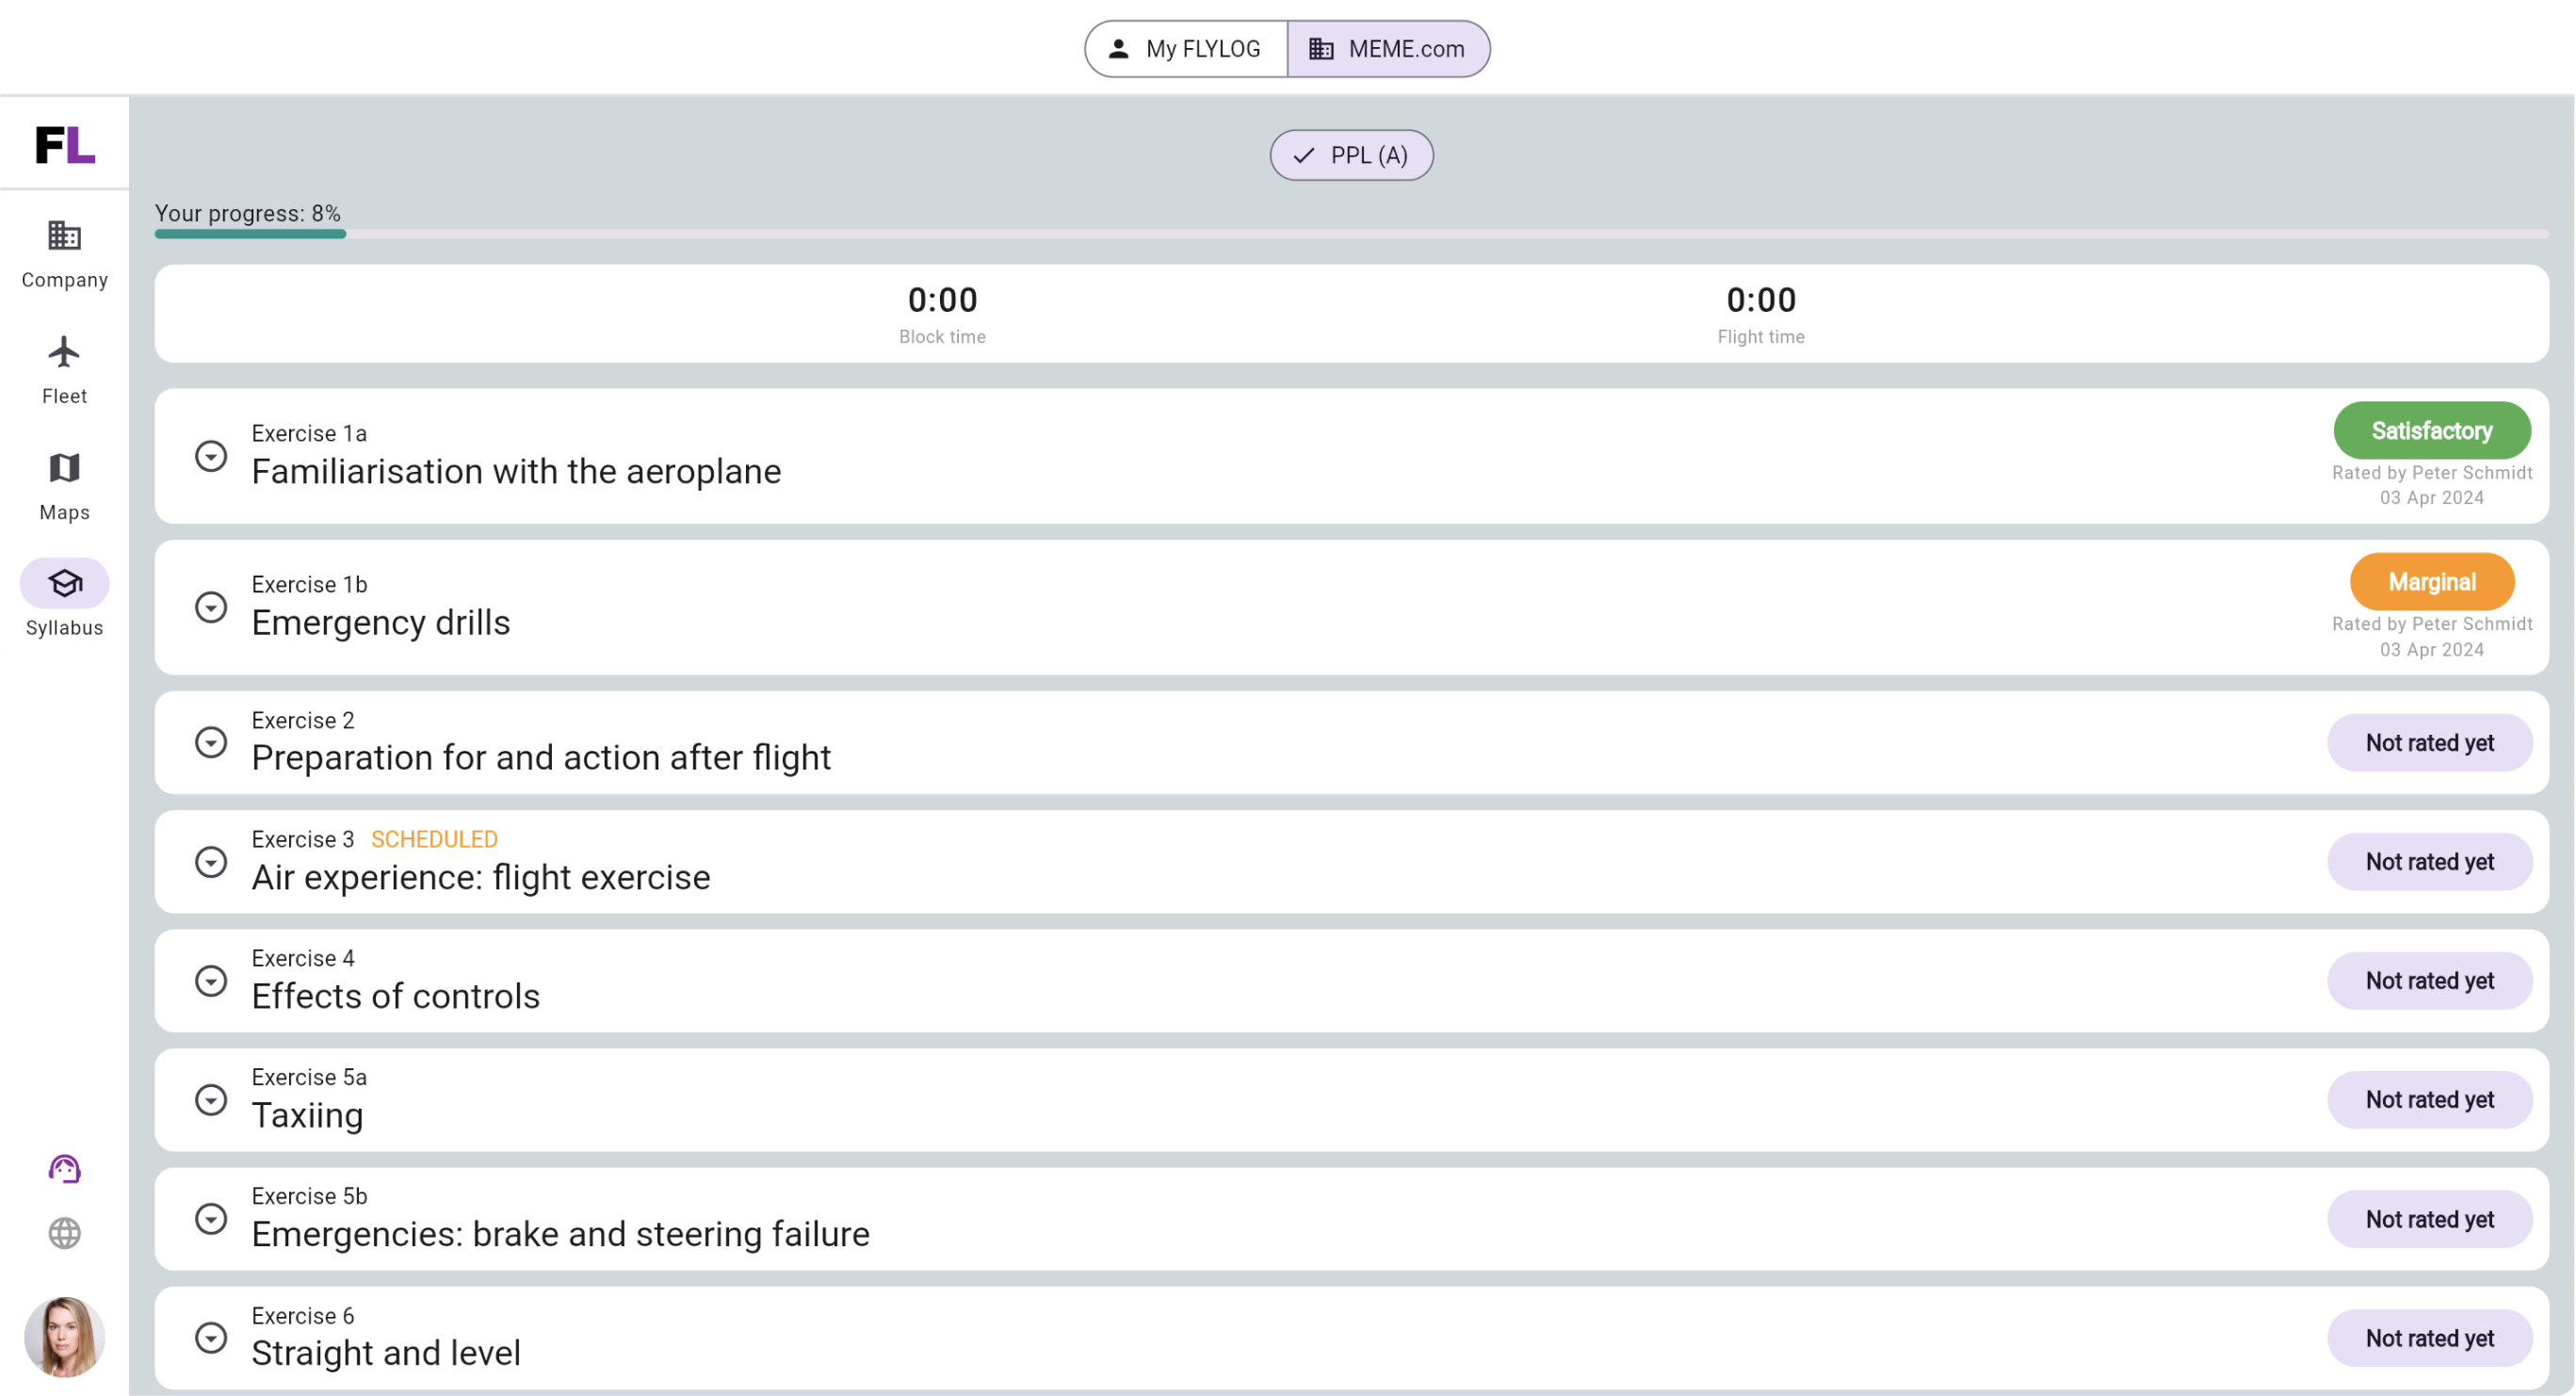
Task: Click the Straight and level title
Action: 386,1353
